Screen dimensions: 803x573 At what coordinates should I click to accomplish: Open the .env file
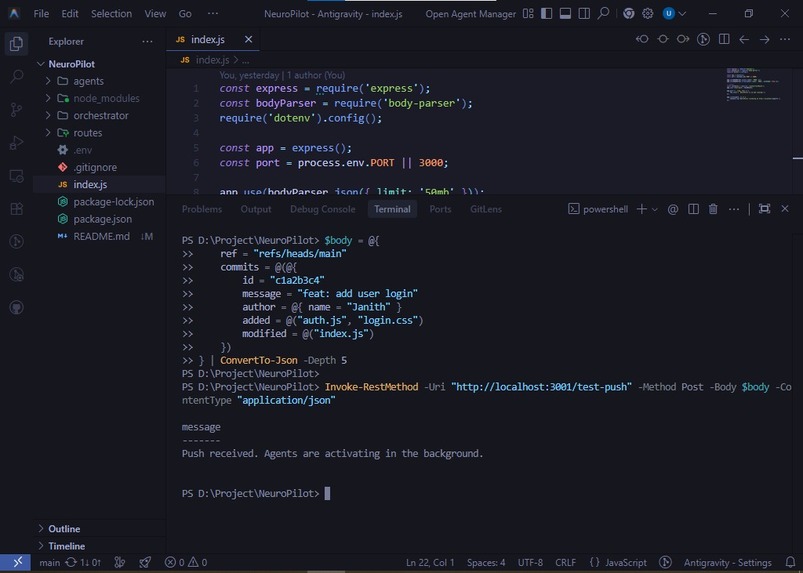click(x=99, y=150)
